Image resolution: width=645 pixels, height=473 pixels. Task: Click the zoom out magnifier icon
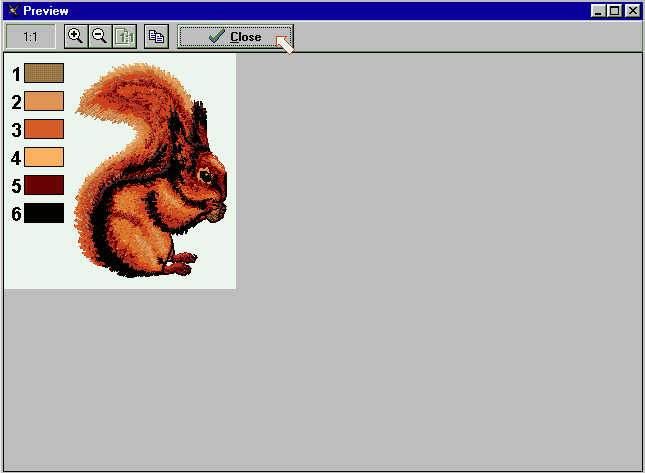point(100,37)
